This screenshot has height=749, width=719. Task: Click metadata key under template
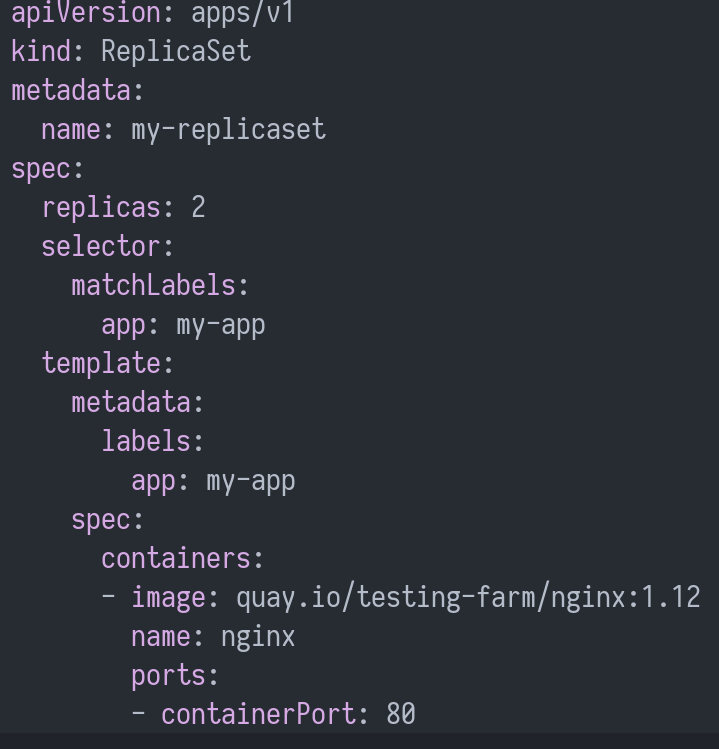click(131, 402)
